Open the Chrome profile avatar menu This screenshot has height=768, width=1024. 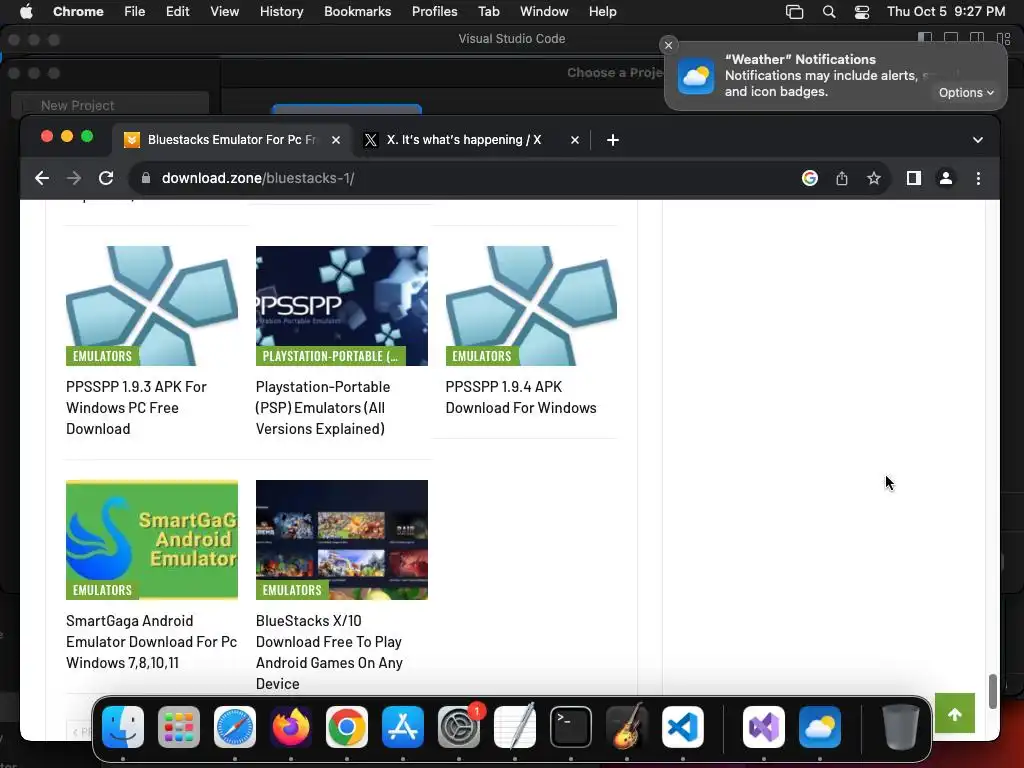[x=946, y=178]
